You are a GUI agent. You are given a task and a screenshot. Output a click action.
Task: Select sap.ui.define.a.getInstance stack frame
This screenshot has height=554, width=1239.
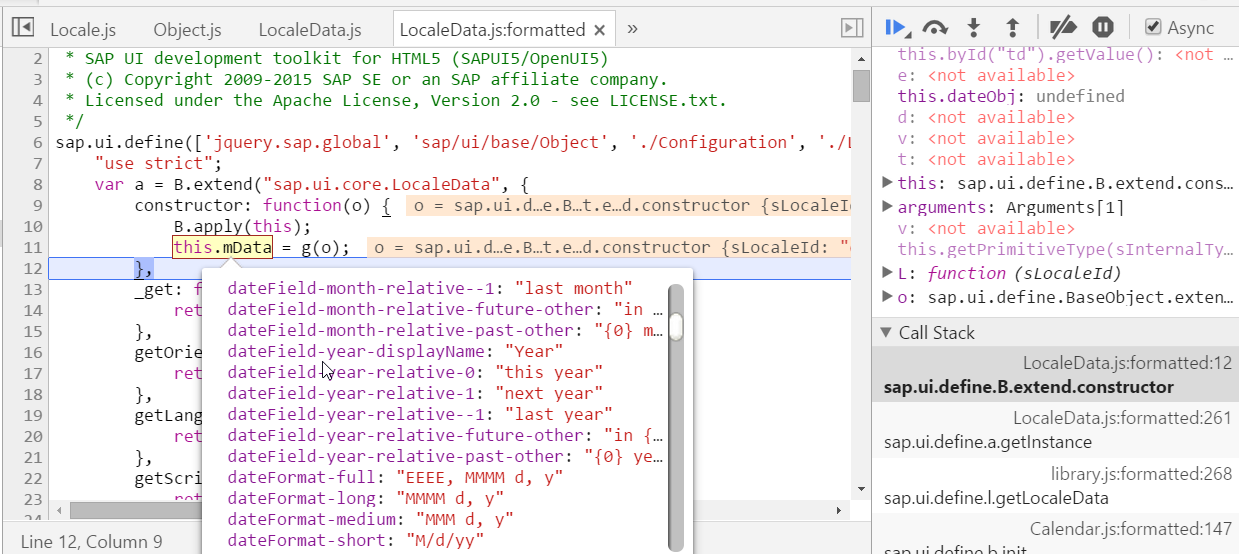click(x=1055, y=430)
